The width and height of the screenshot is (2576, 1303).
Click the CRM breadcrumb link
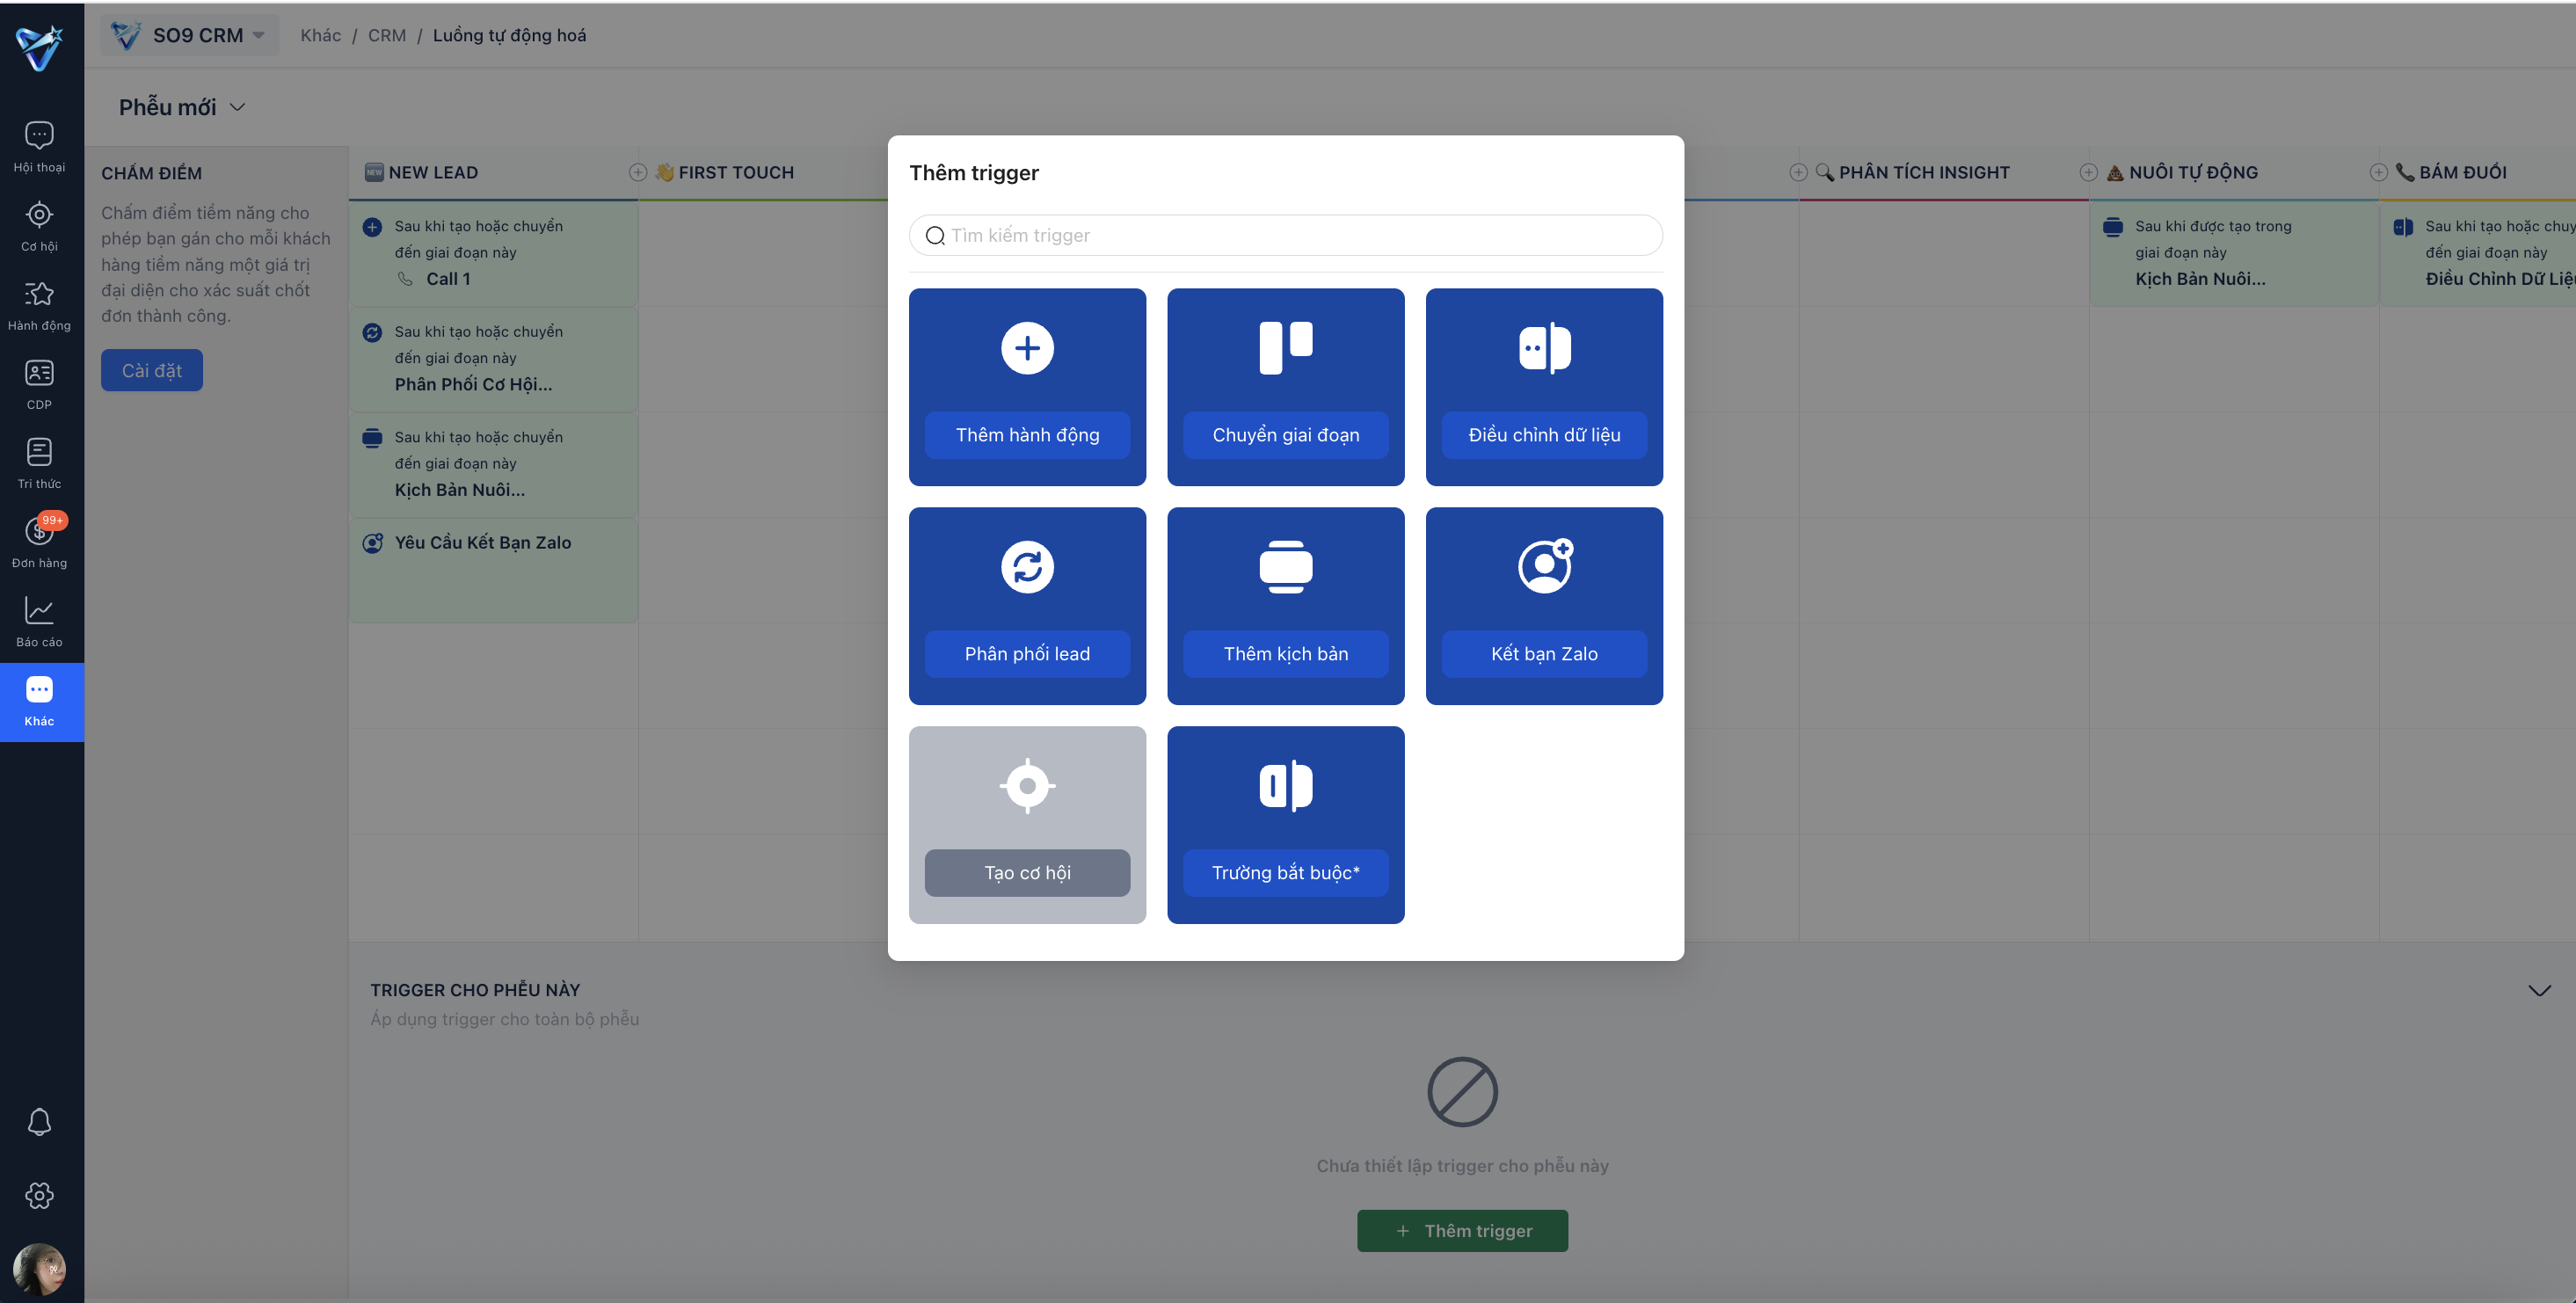[387, 35]
